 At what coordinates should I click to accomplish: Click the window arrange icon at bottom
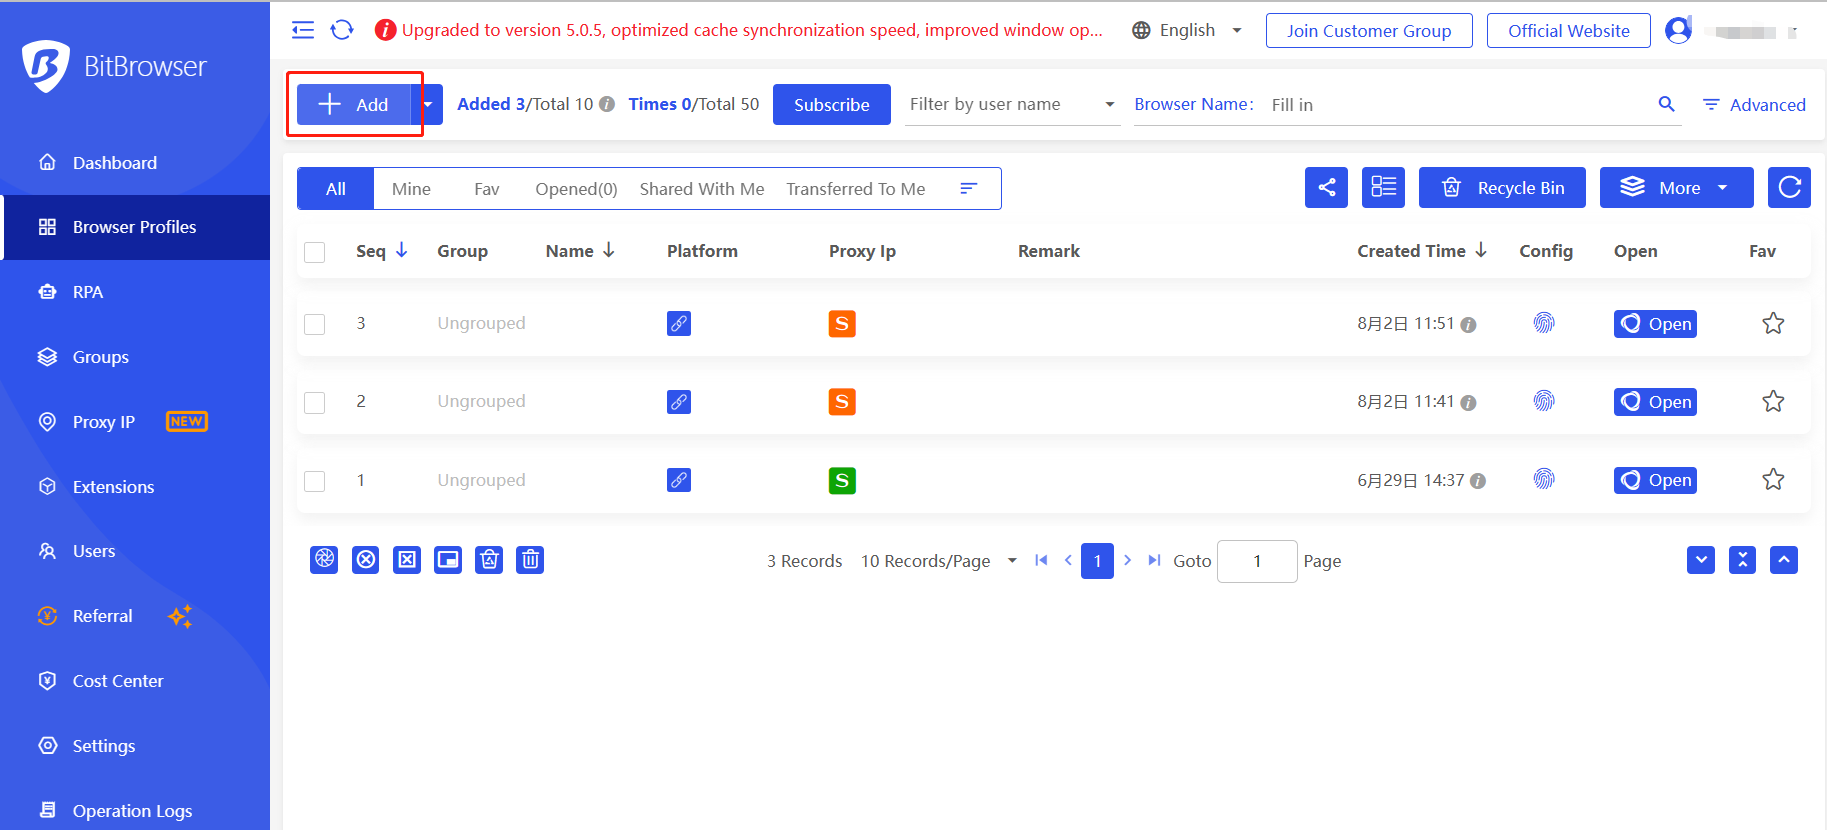point(448,560)
